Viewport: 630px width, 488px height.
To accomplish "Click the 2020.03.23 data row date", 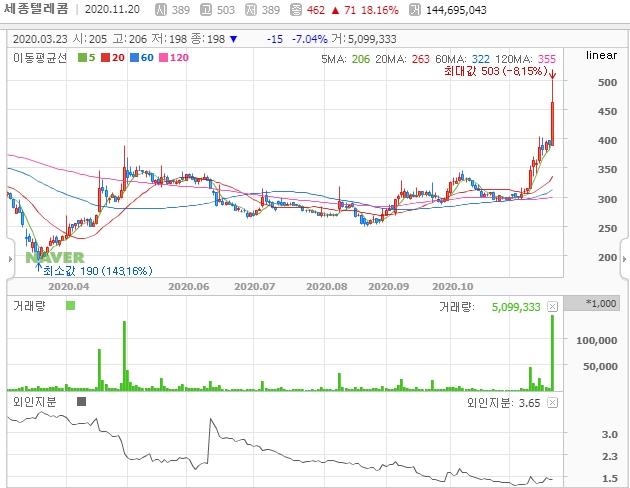I will pyautogui.click(x=40, y=39).
